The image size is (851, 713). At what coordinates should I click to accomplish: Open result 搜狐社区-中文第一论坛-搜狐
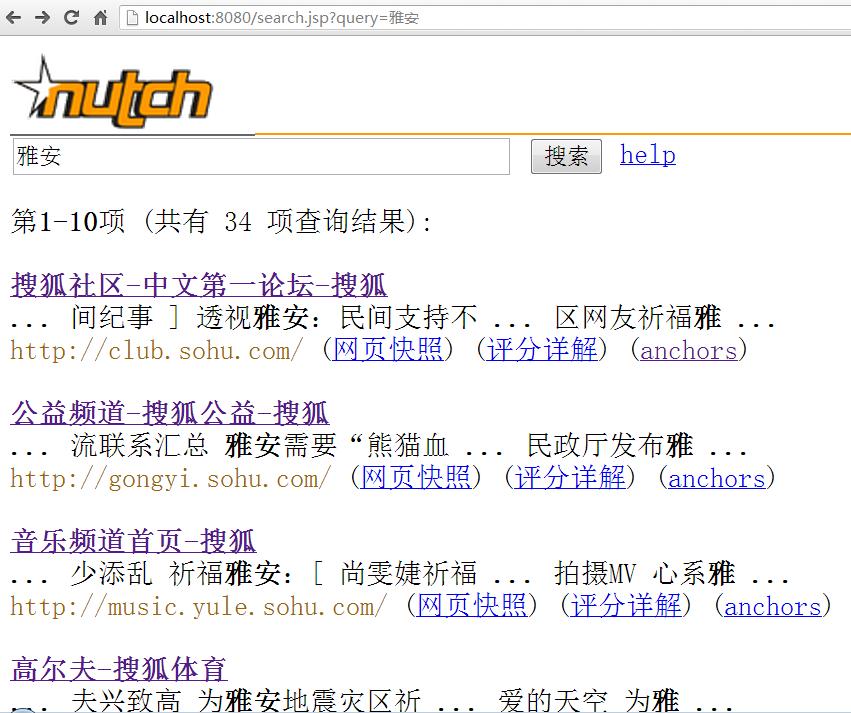pos(199,284)
